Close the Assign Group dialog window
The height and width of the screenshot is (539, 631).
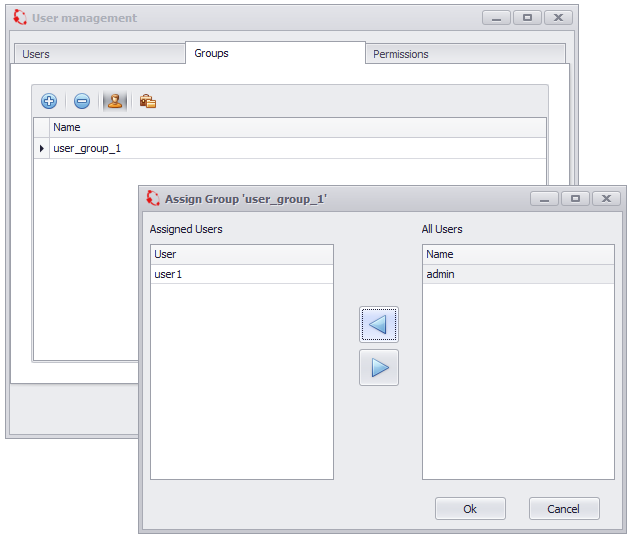(x=606, y=198)
